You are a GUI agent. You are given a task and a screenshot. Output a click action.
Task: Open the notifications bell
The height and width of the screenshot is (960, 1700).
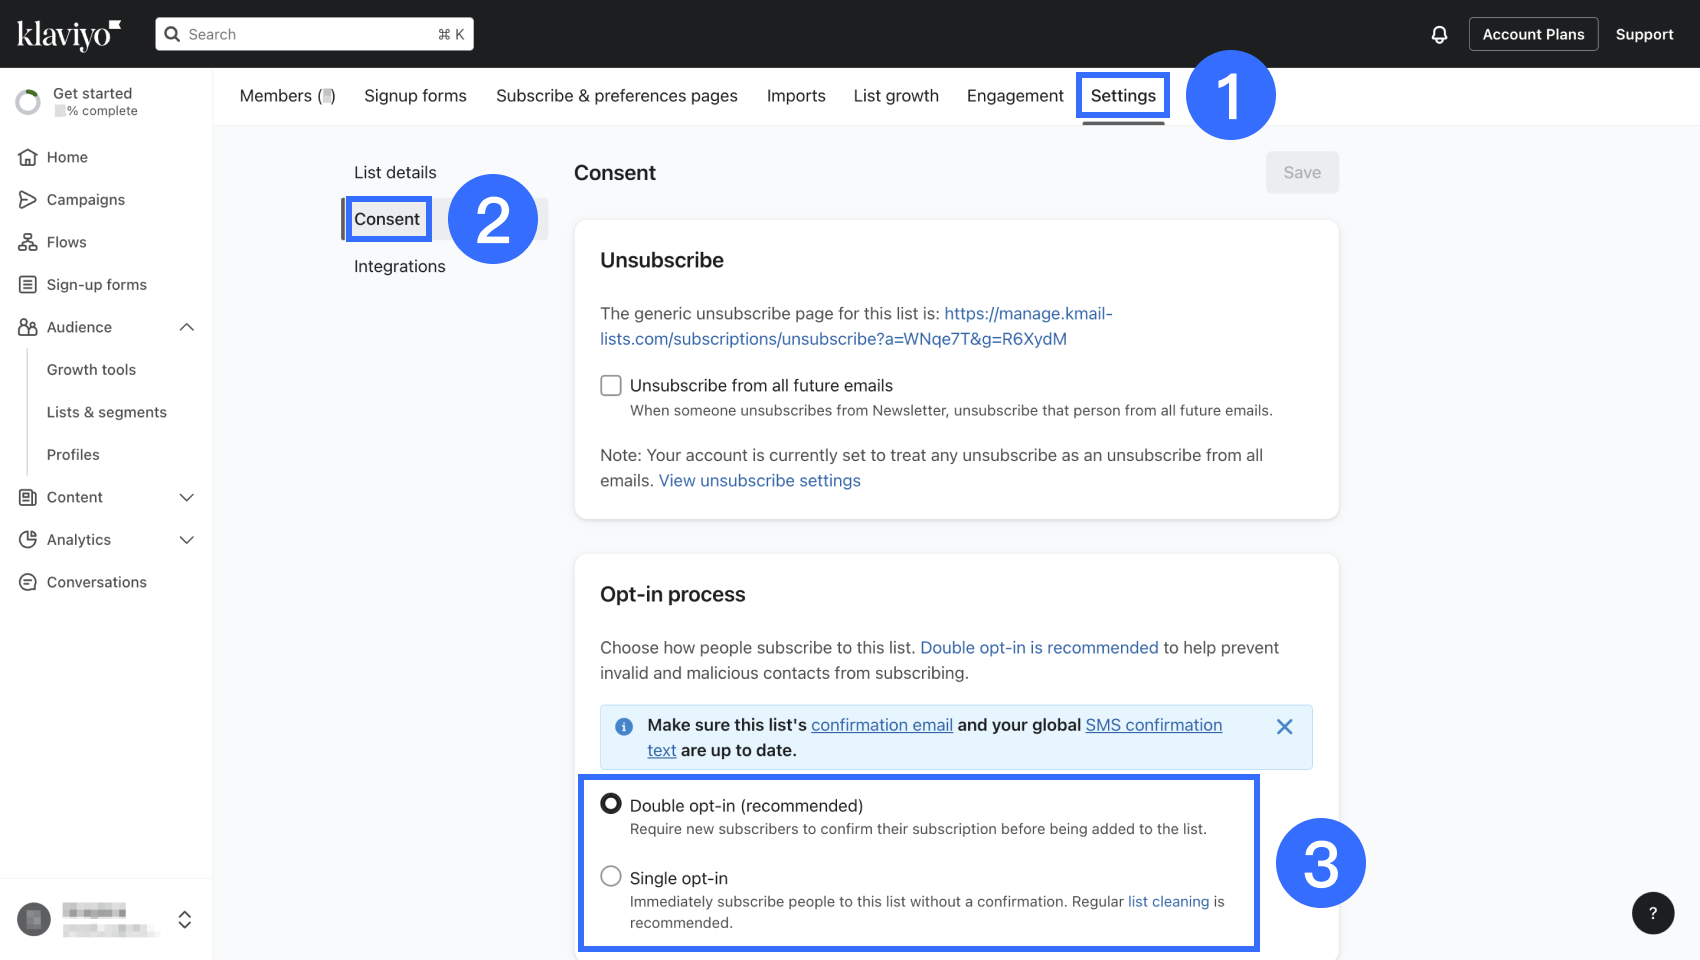click(1439, 35)
